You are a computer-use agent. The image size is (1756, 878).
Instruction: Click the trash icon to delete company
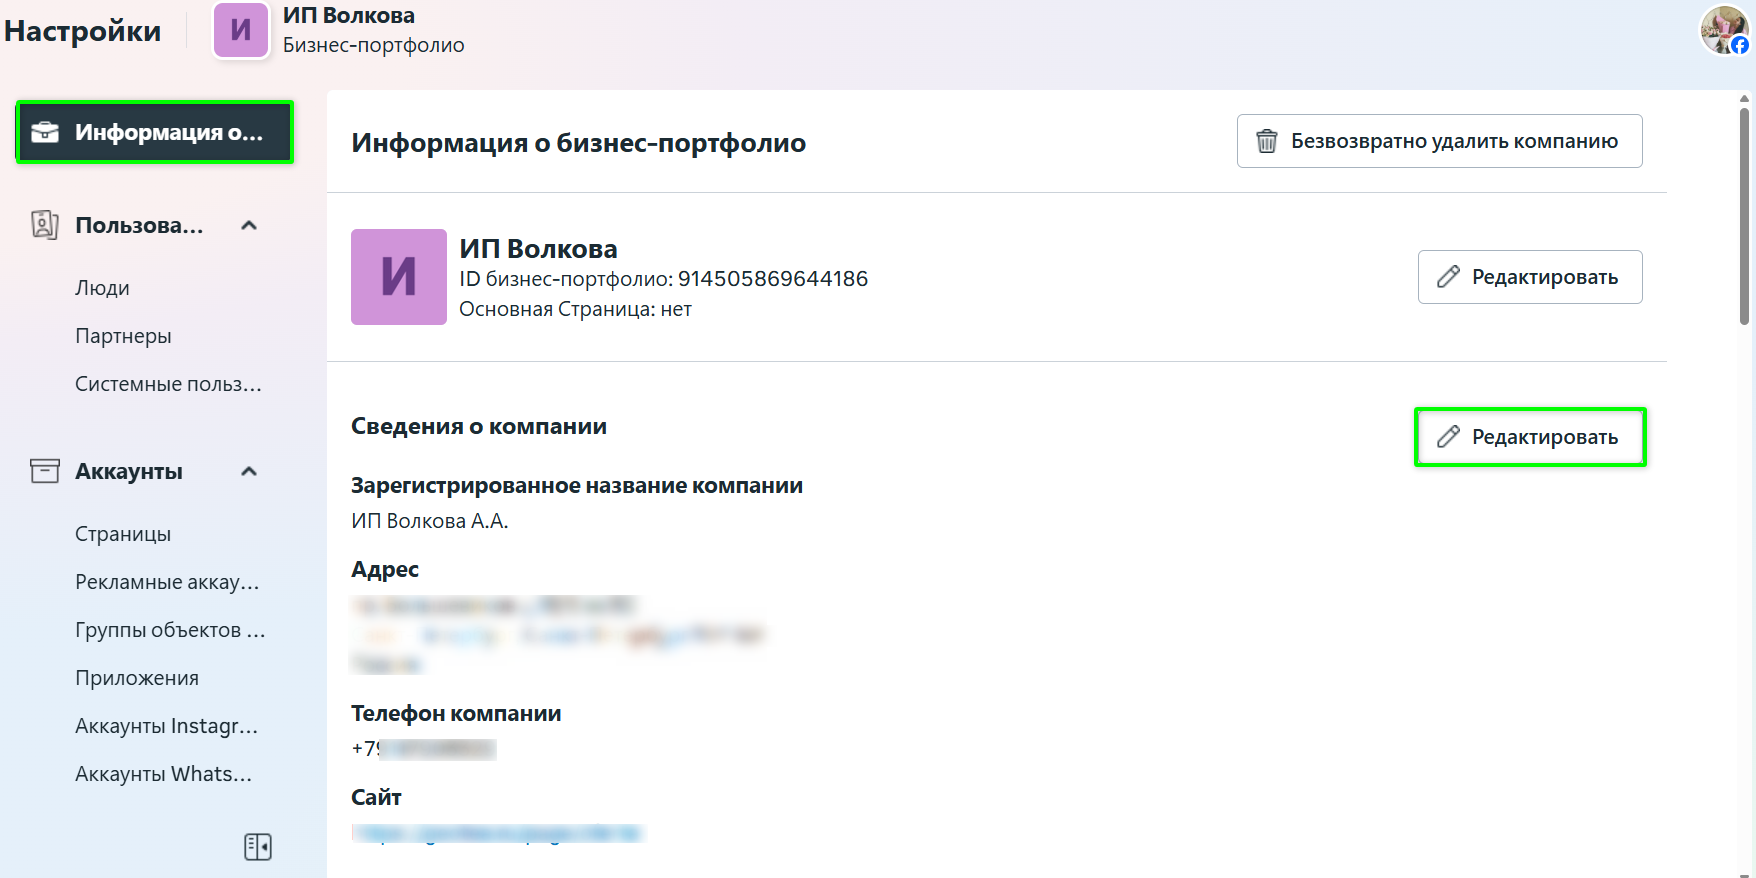tap(1267, 141)
